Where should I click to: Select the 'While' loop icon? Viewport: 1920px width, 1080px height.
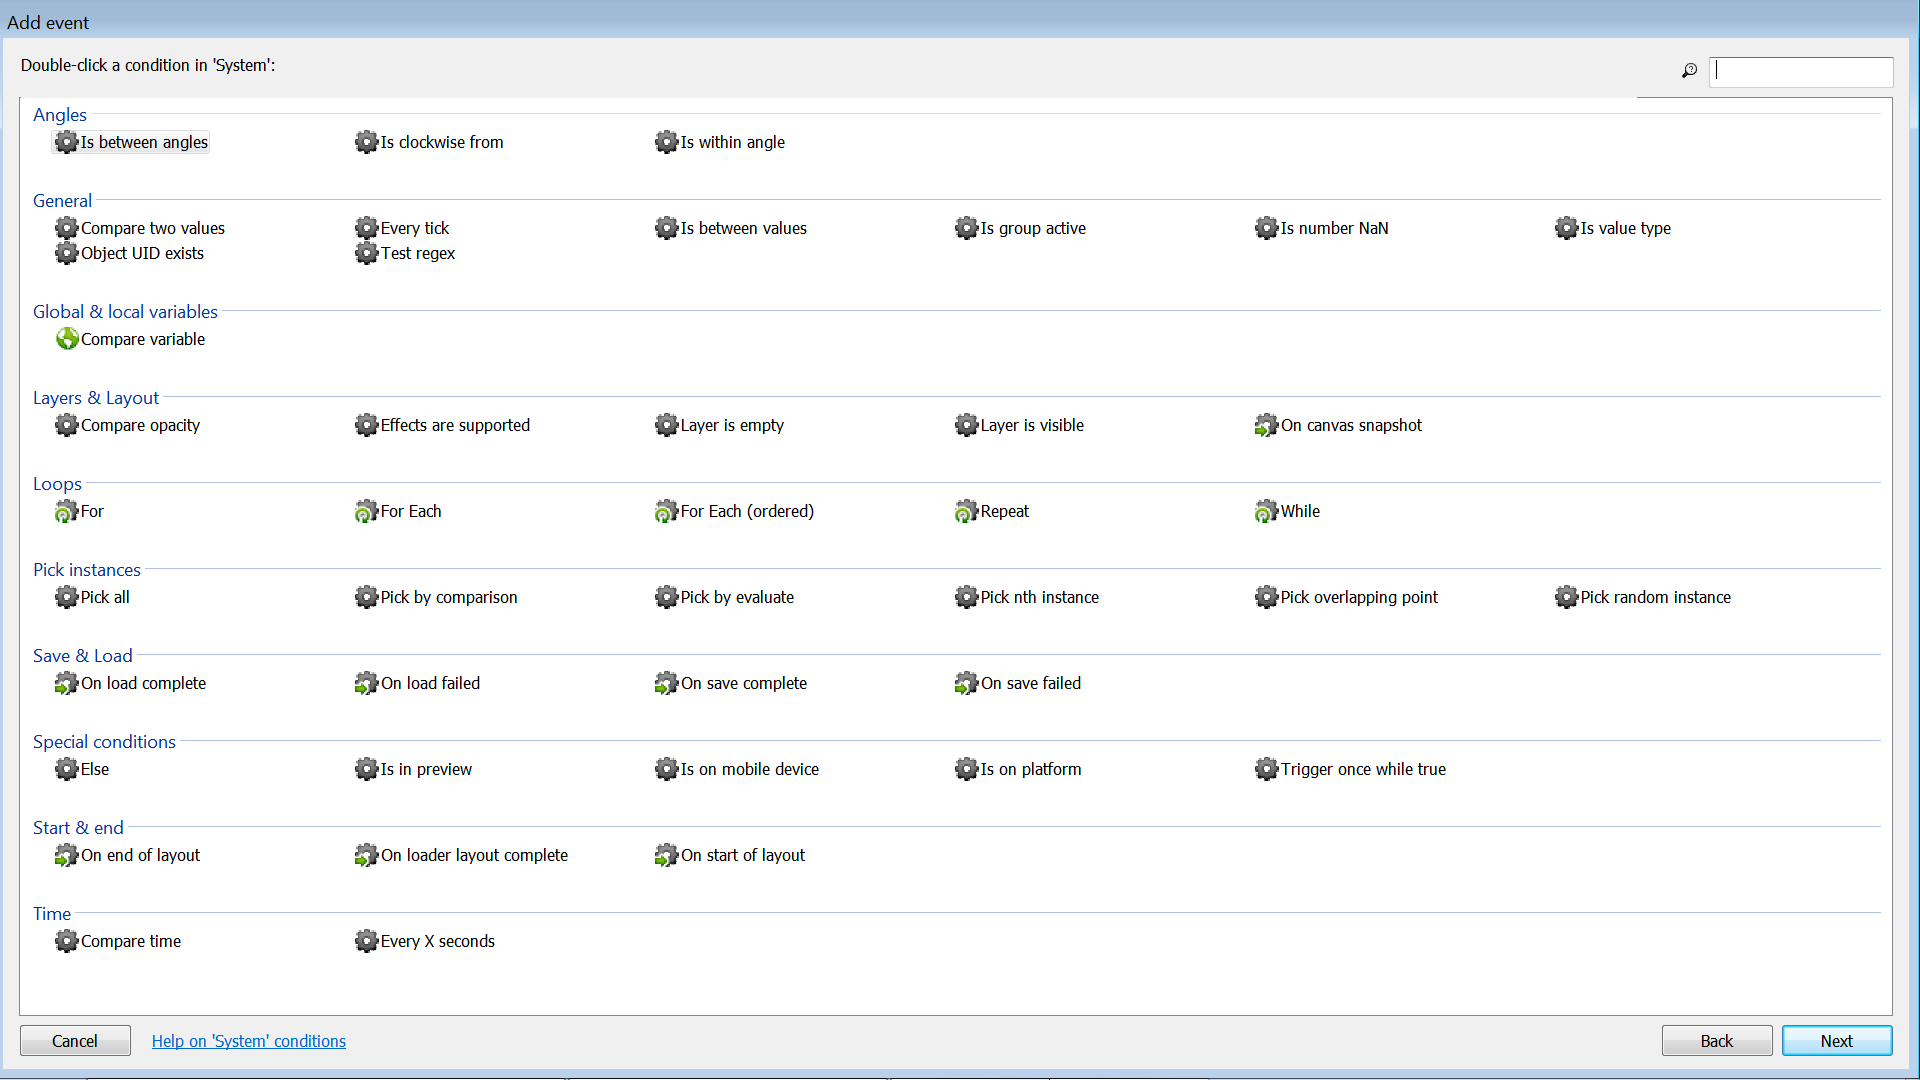(1266, 511)
